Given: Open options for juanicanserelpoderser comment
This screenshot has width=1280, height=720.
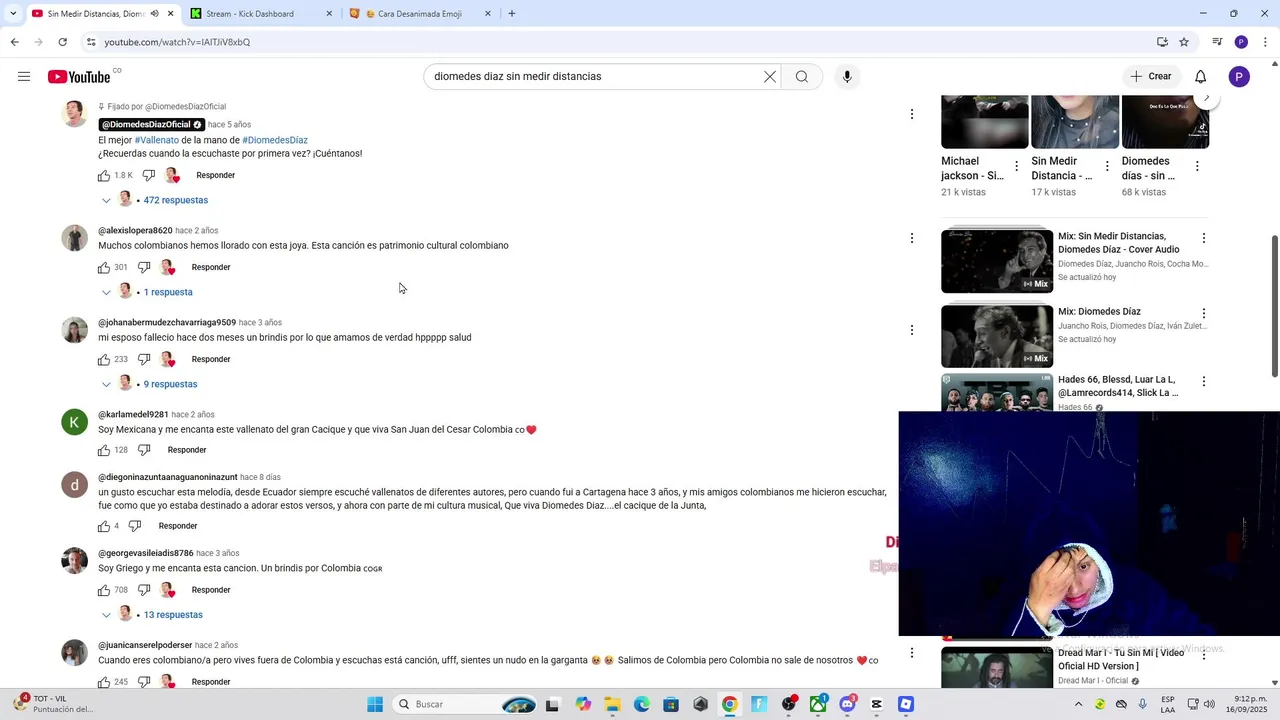Looking at the screenshot, I should (x=911, y=653).
